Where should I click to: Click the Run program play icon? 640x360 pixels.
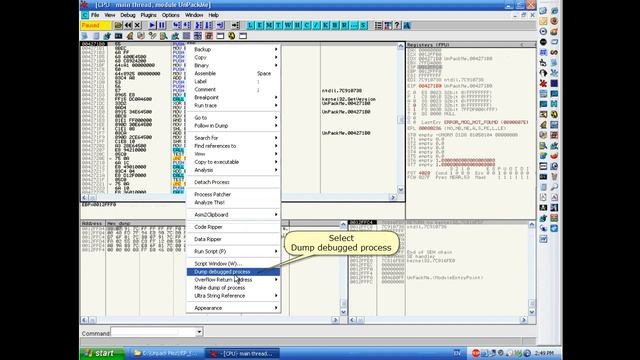point(152,25)
